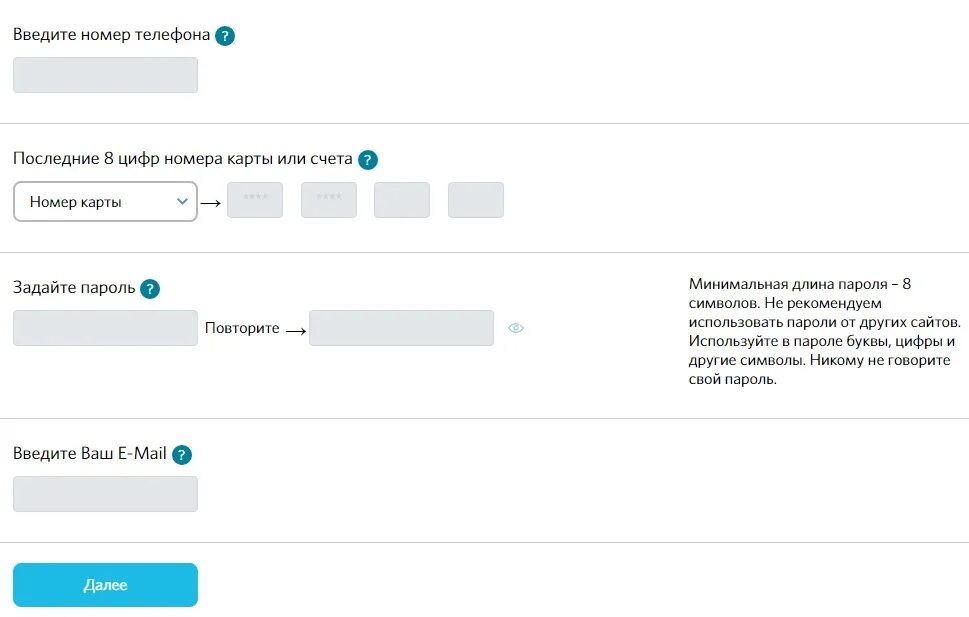This screenshot has width=969, height=617.
Task: Click question mark next to Задайте пароль
Action: (x=150, y=289)
